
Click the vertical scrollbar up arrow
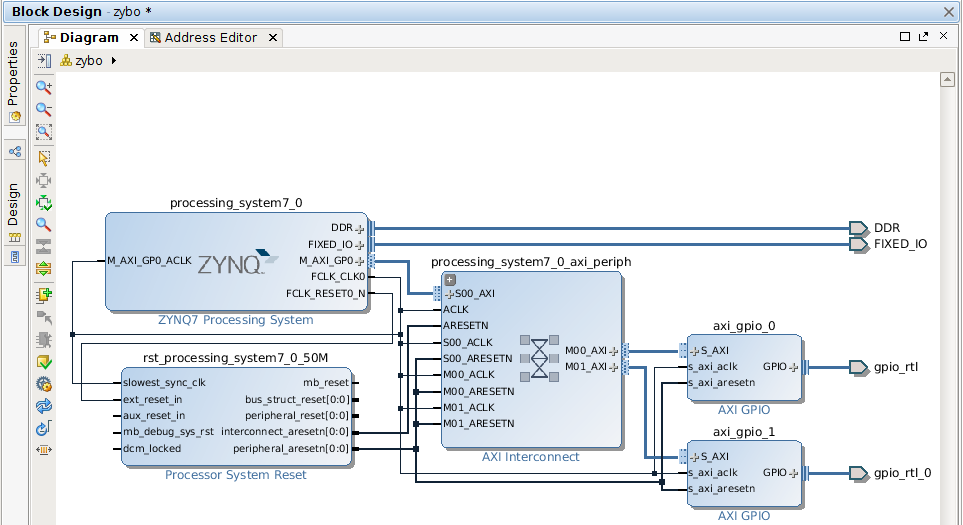coord(947,79)
